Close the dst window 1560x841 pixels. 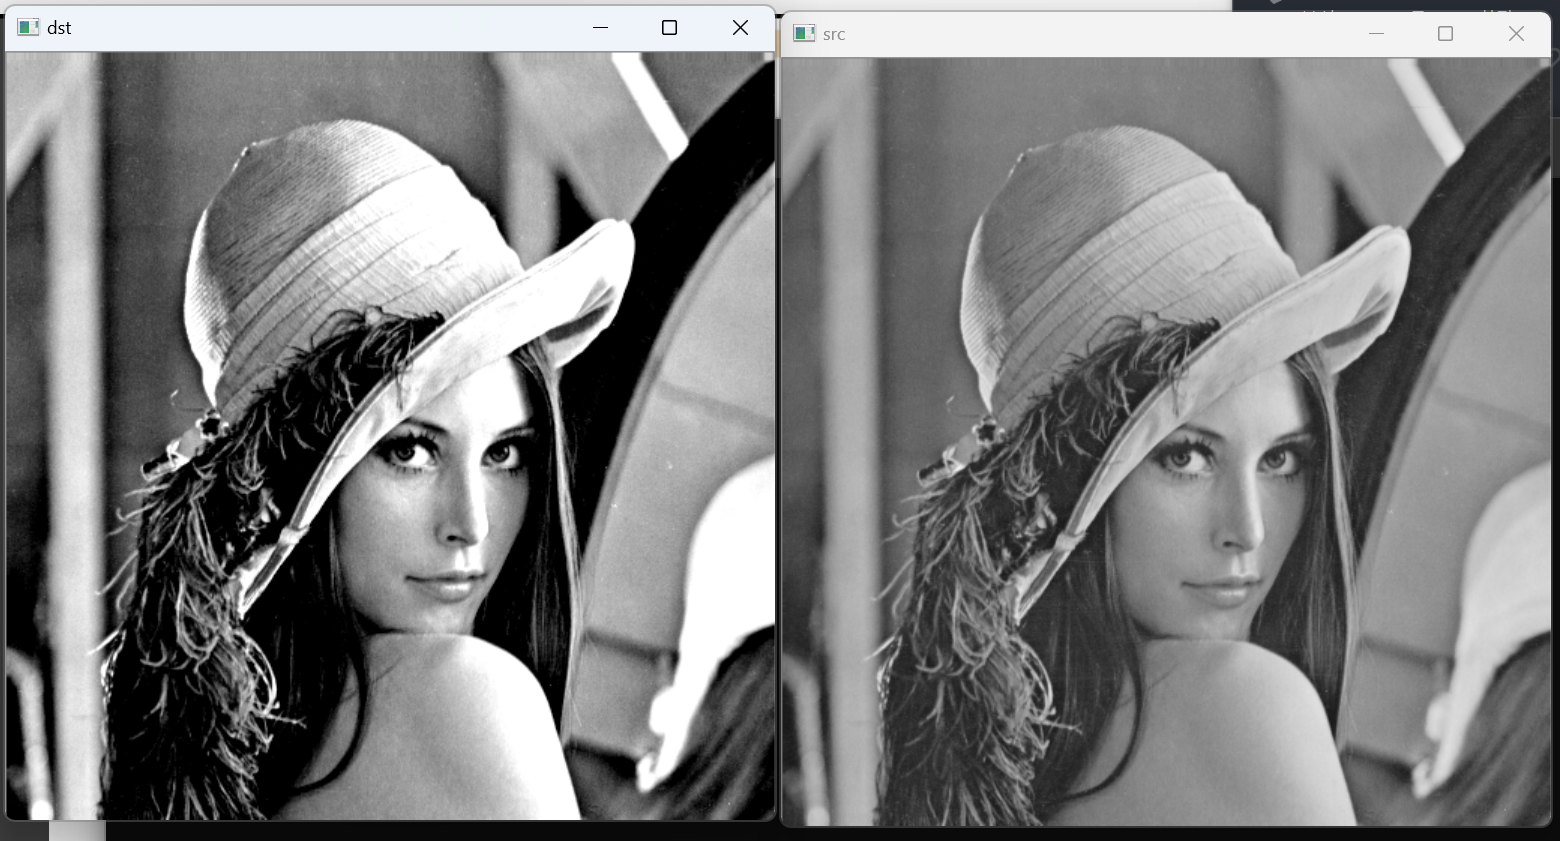[740, 28]
